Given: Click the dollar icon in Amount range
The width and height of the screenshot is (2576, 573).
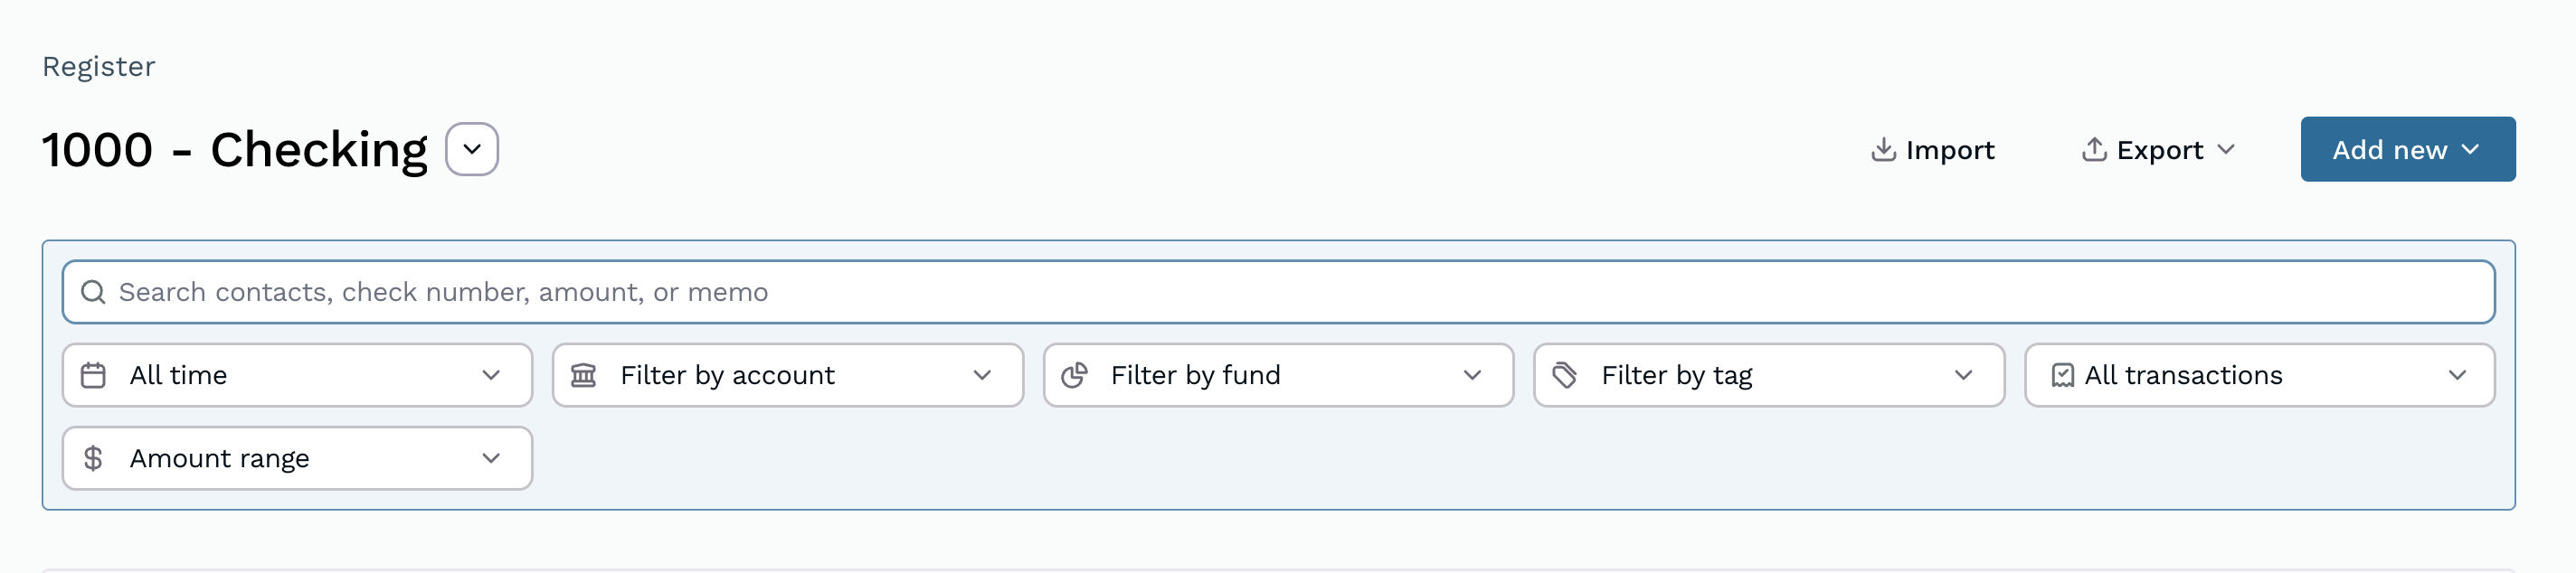Looking at the screenshot, I should pyautogui.click(x=94, y=458).
